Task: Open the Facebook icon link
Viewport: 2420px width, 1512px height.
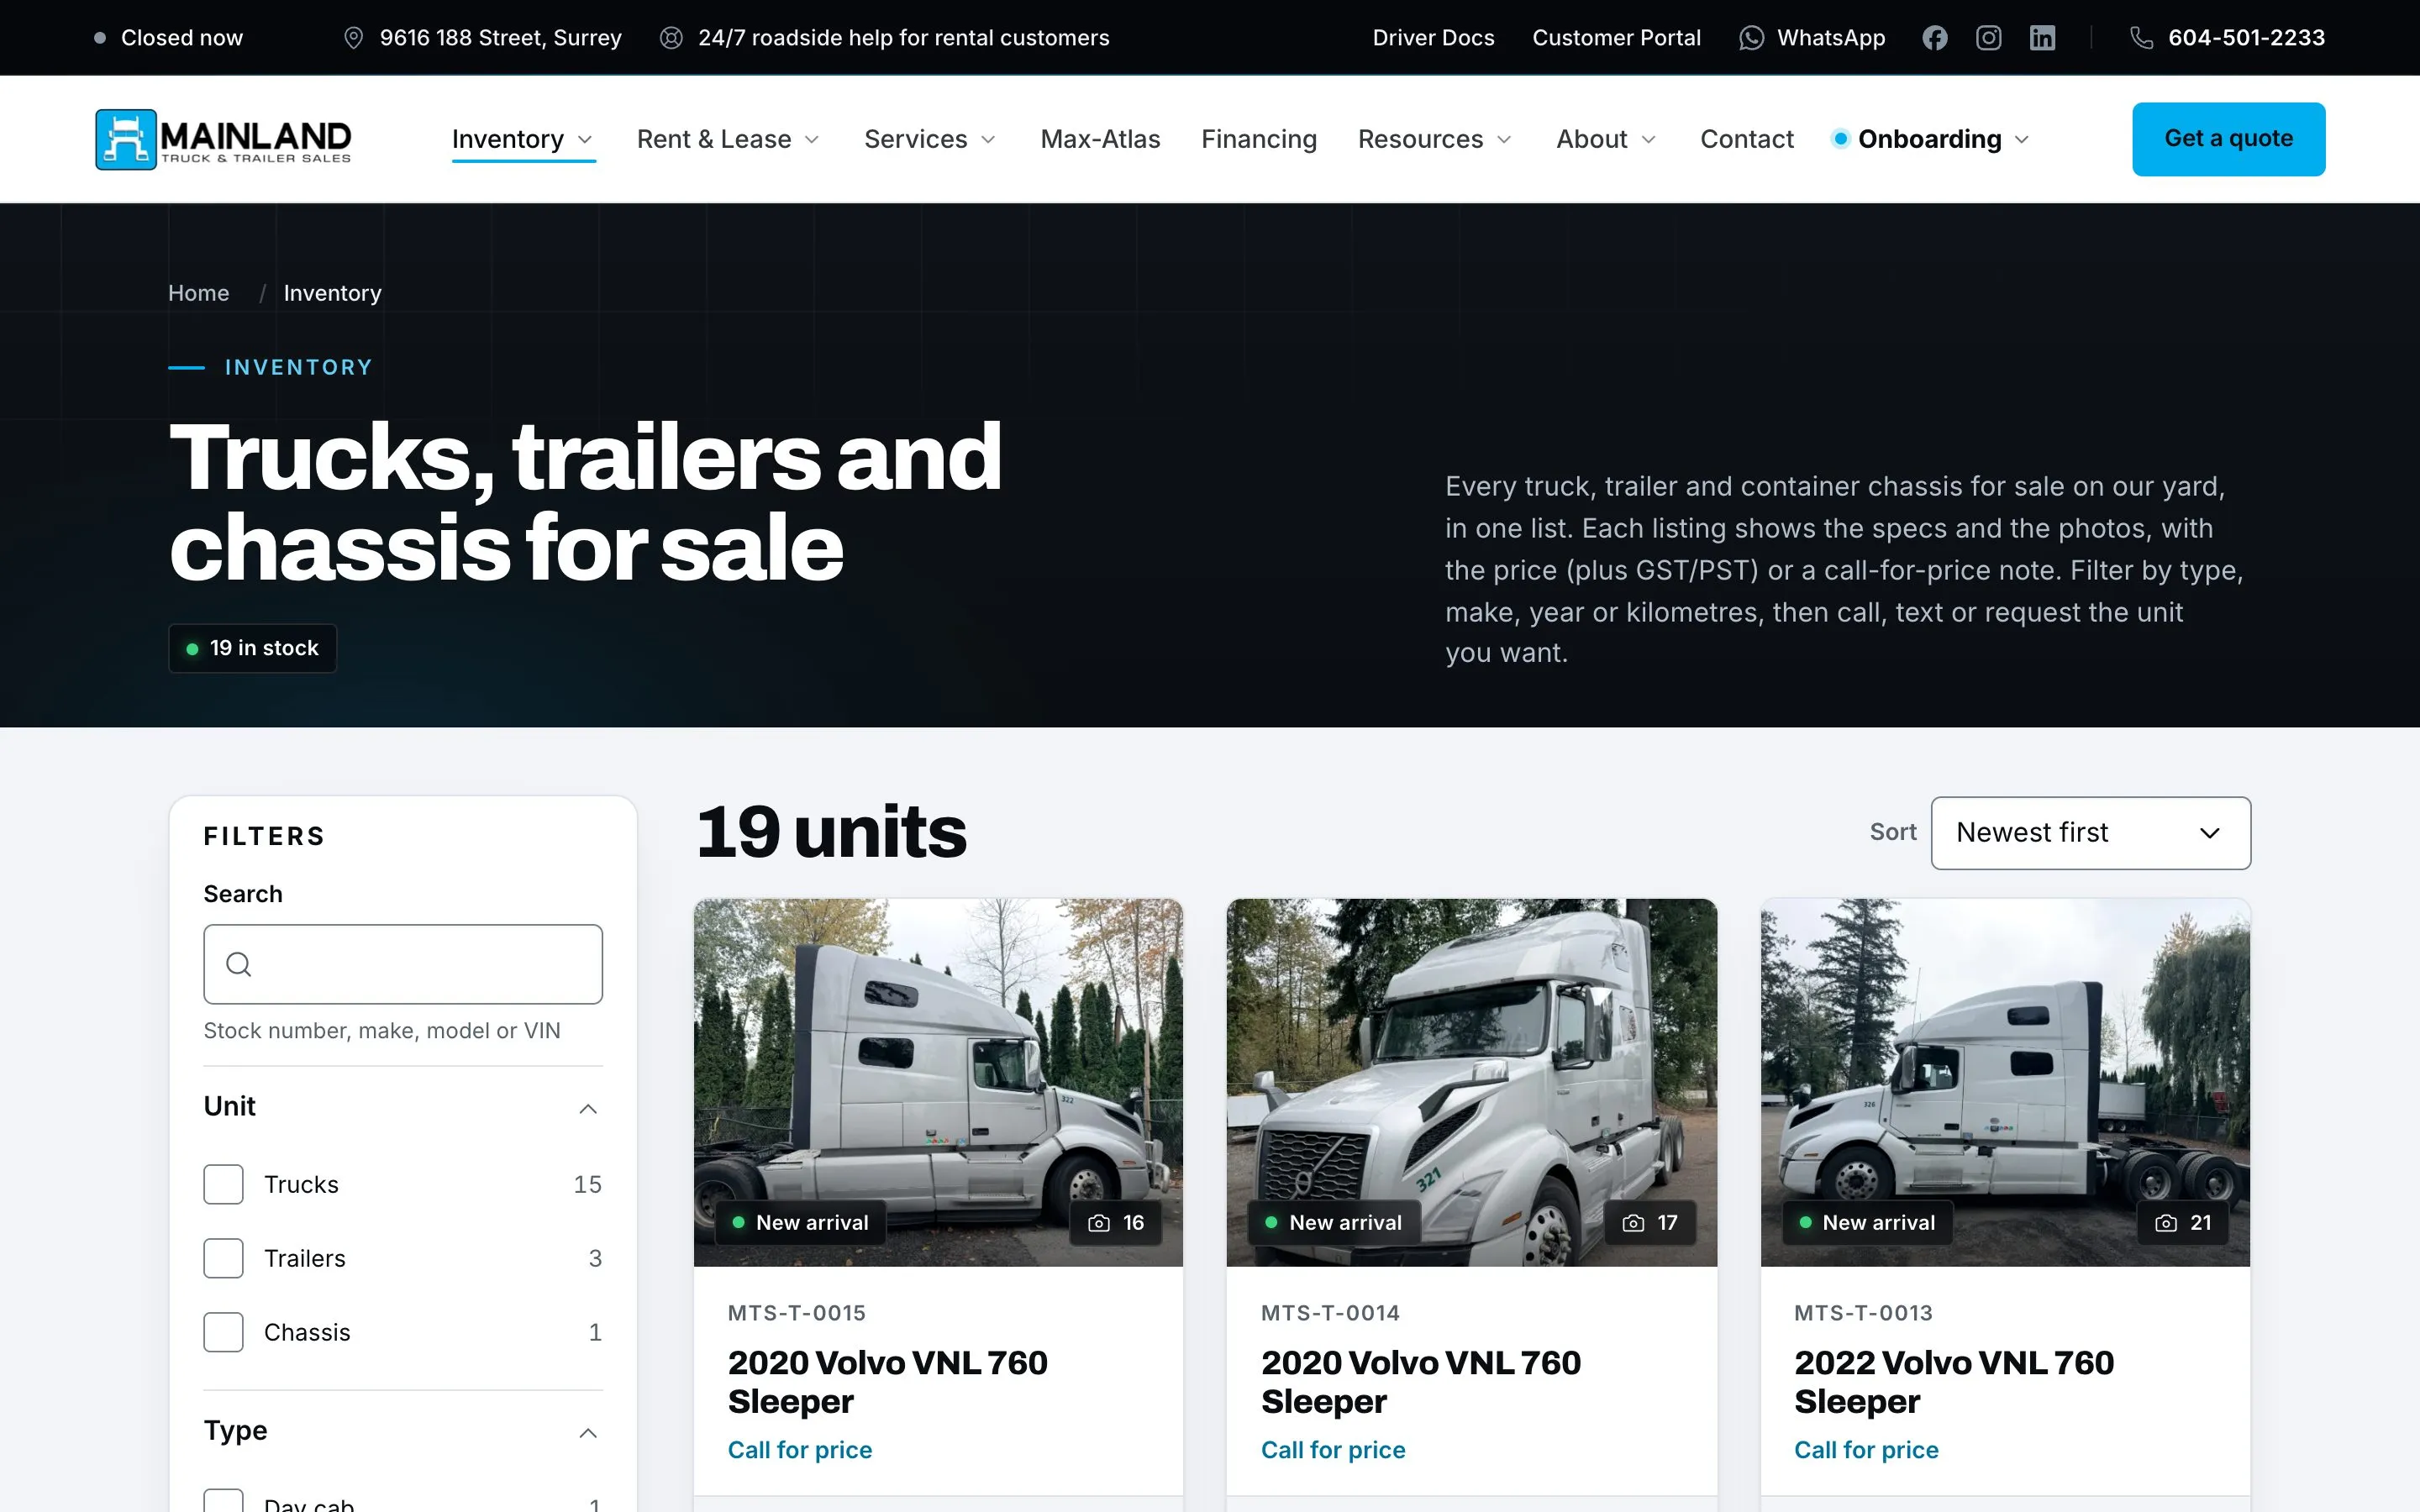Action: (1934, 38)
